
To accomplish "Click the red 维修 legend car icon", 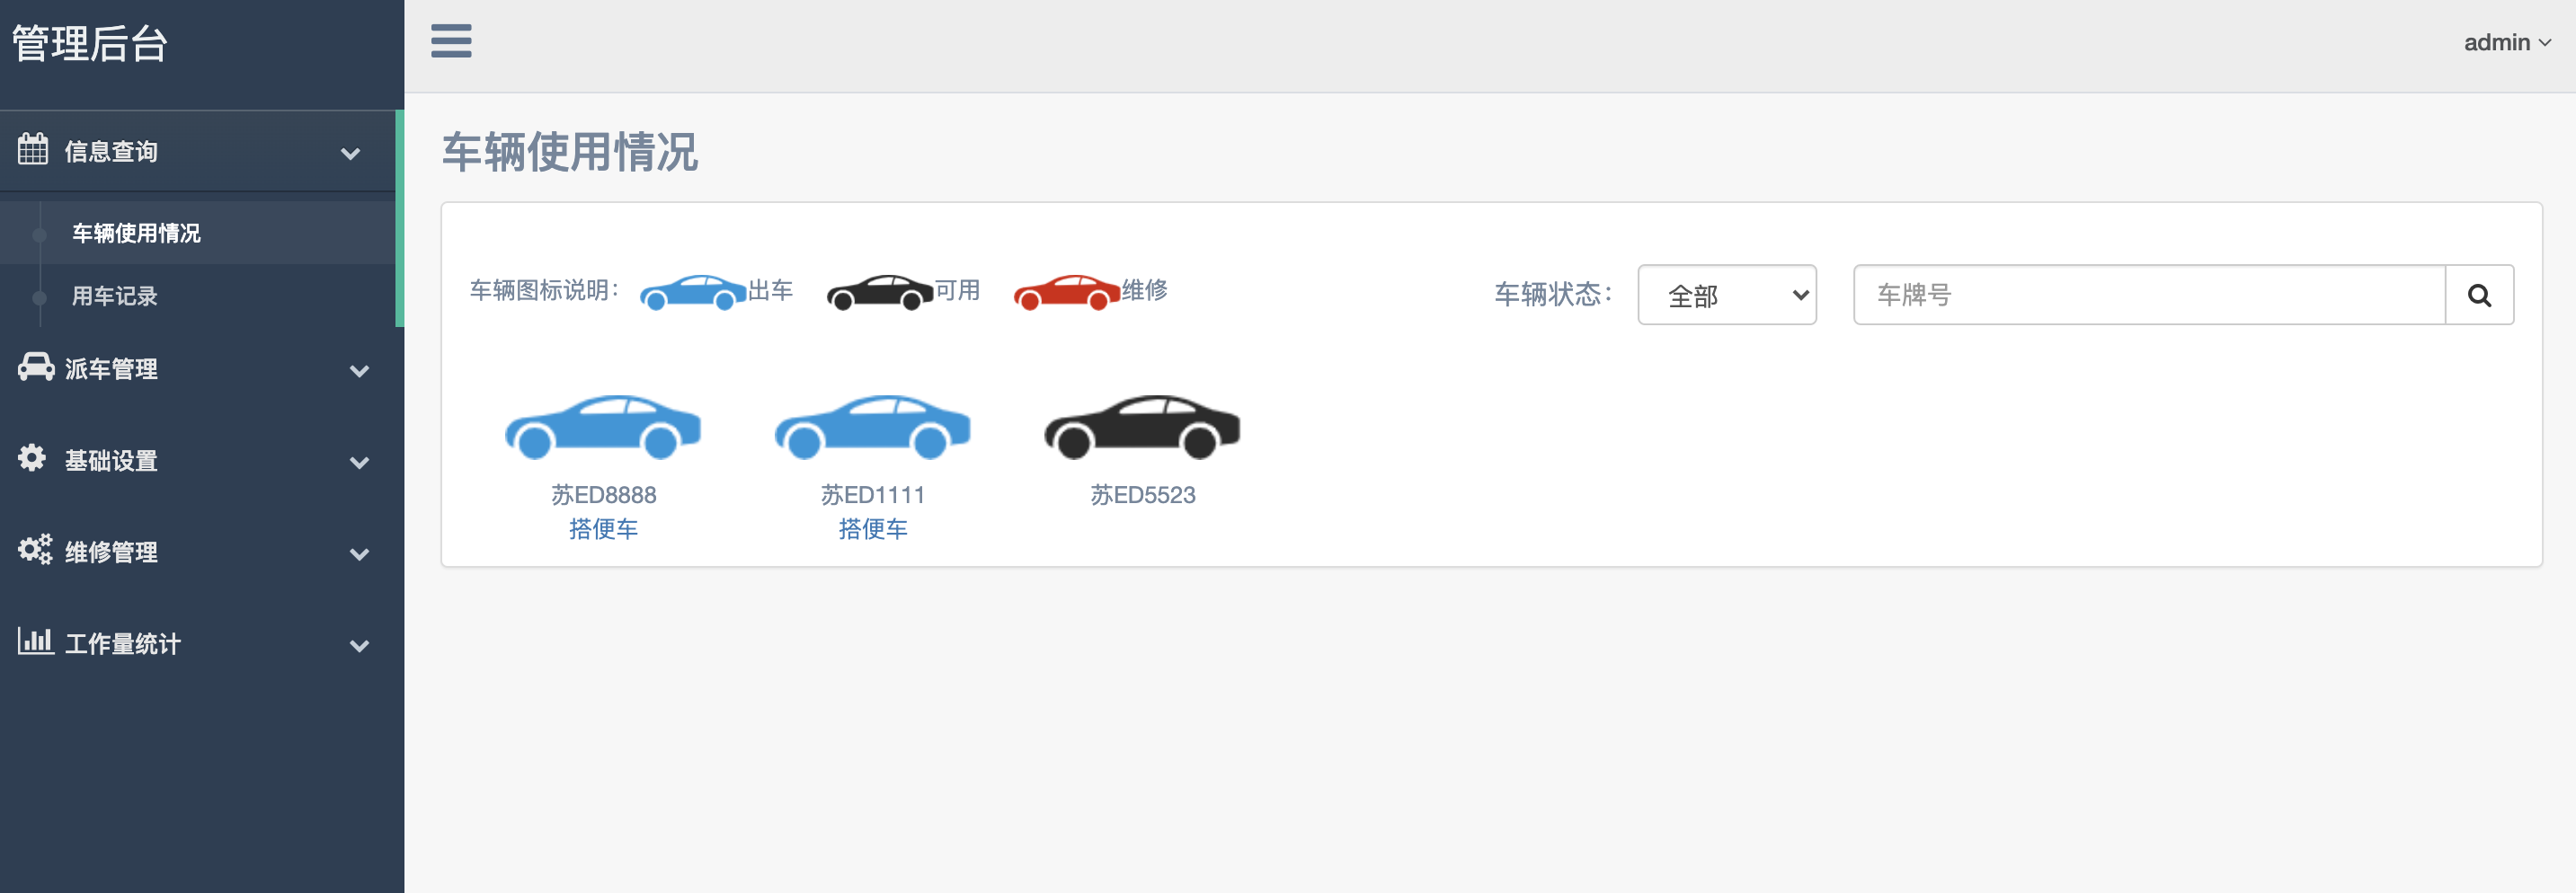I will coord(1067,292).
